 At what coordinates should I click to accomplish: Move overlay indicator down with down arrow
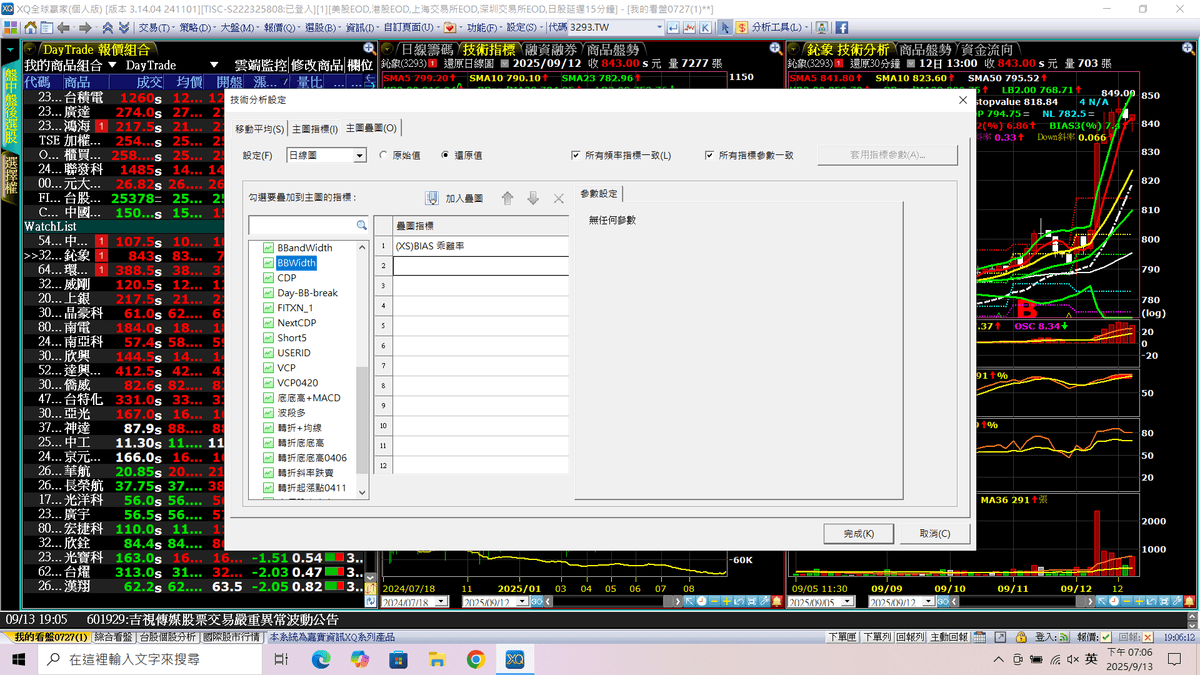tap(533, 198)
